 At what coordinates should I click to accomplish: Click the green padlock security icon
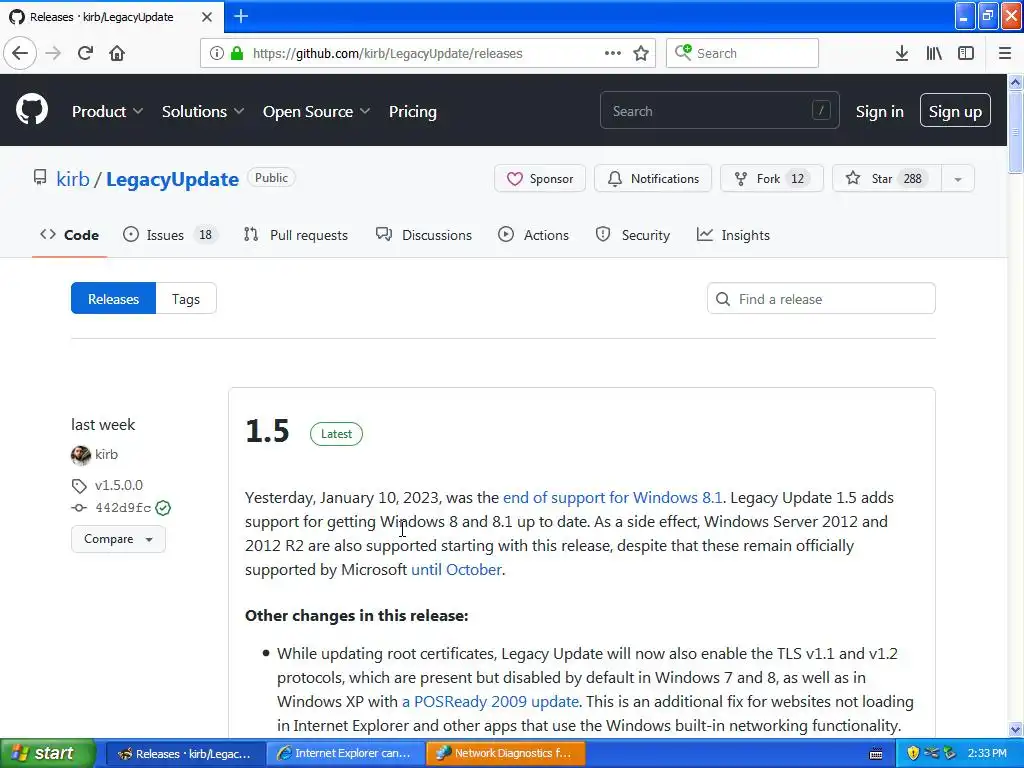pyautogui.click(x=237, y=53)
